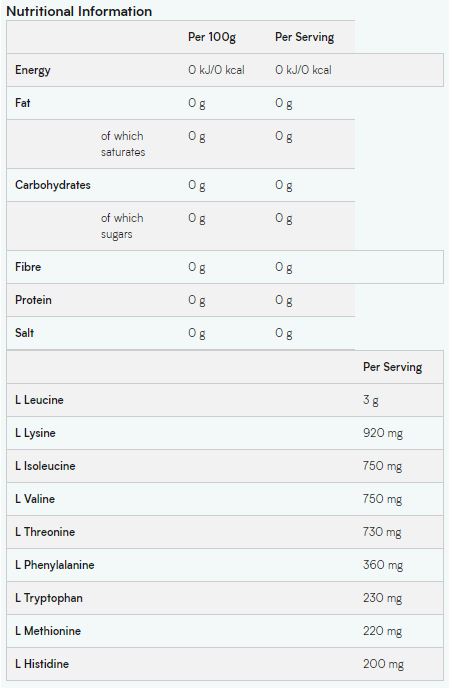Screen dimensions: 452x688
Task: Select the 'of which sugars' label
Action: pos(122,226)
